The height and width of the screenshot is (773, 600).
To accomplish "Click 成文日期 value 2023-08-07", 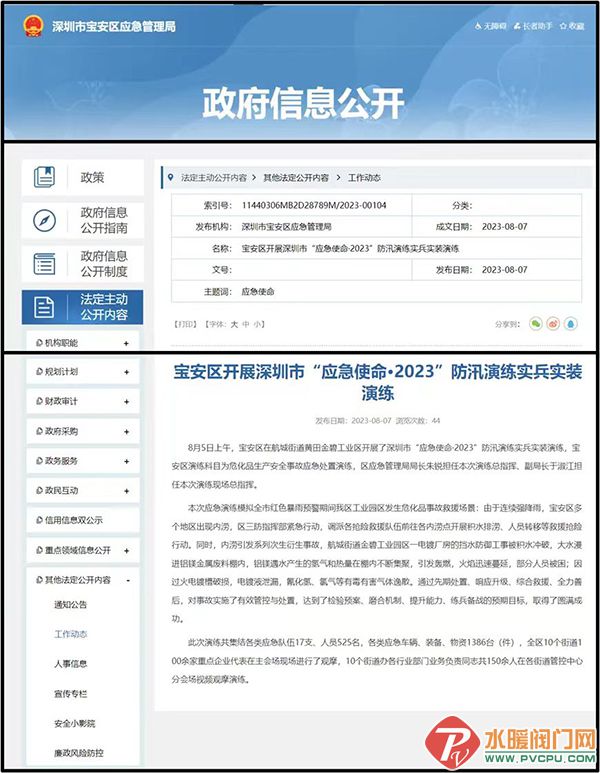I will pyautogui.click(x=504, y=227).
